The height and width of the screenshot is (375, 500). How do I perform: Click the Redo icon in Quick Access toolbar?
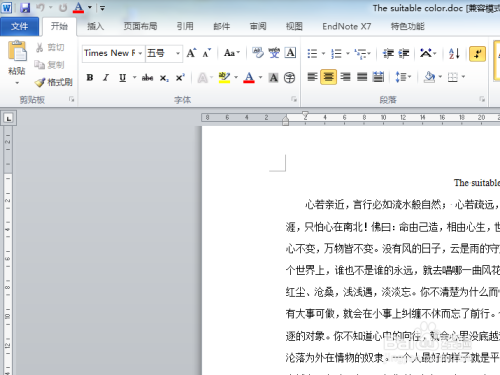[63, 7]
